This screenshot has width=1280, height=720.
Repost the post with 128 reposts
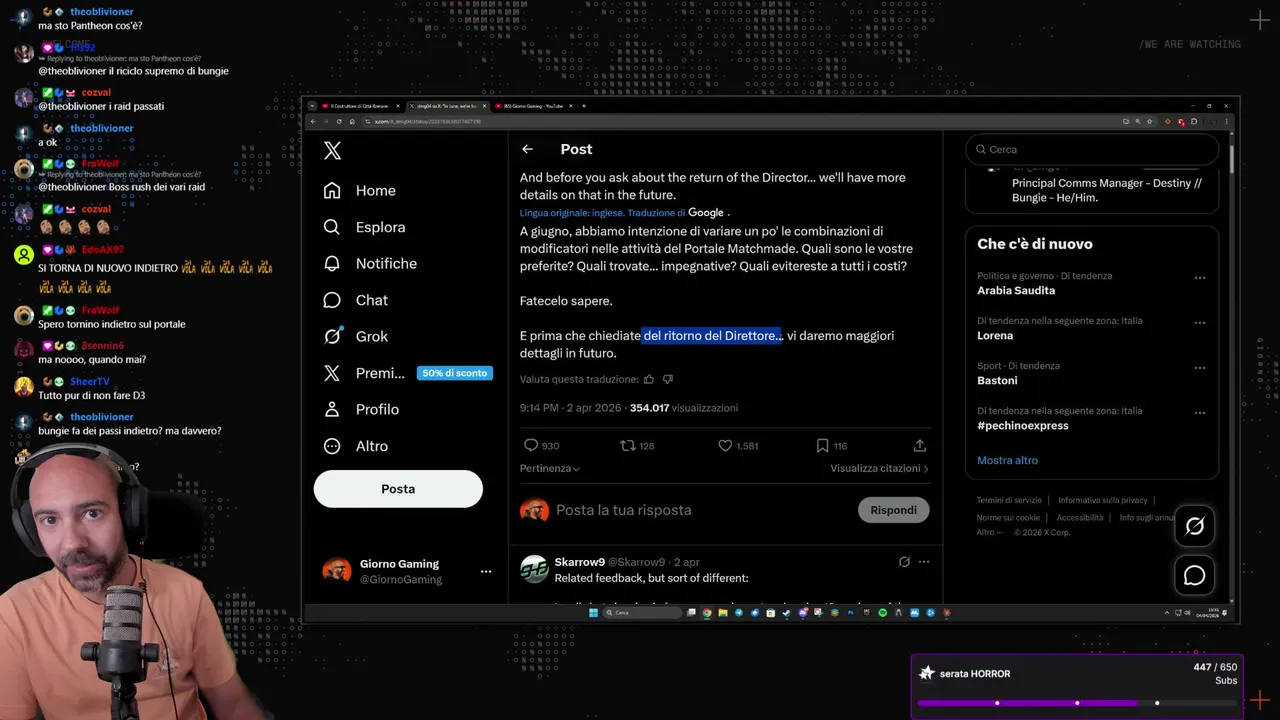click(x=628, y=445)
